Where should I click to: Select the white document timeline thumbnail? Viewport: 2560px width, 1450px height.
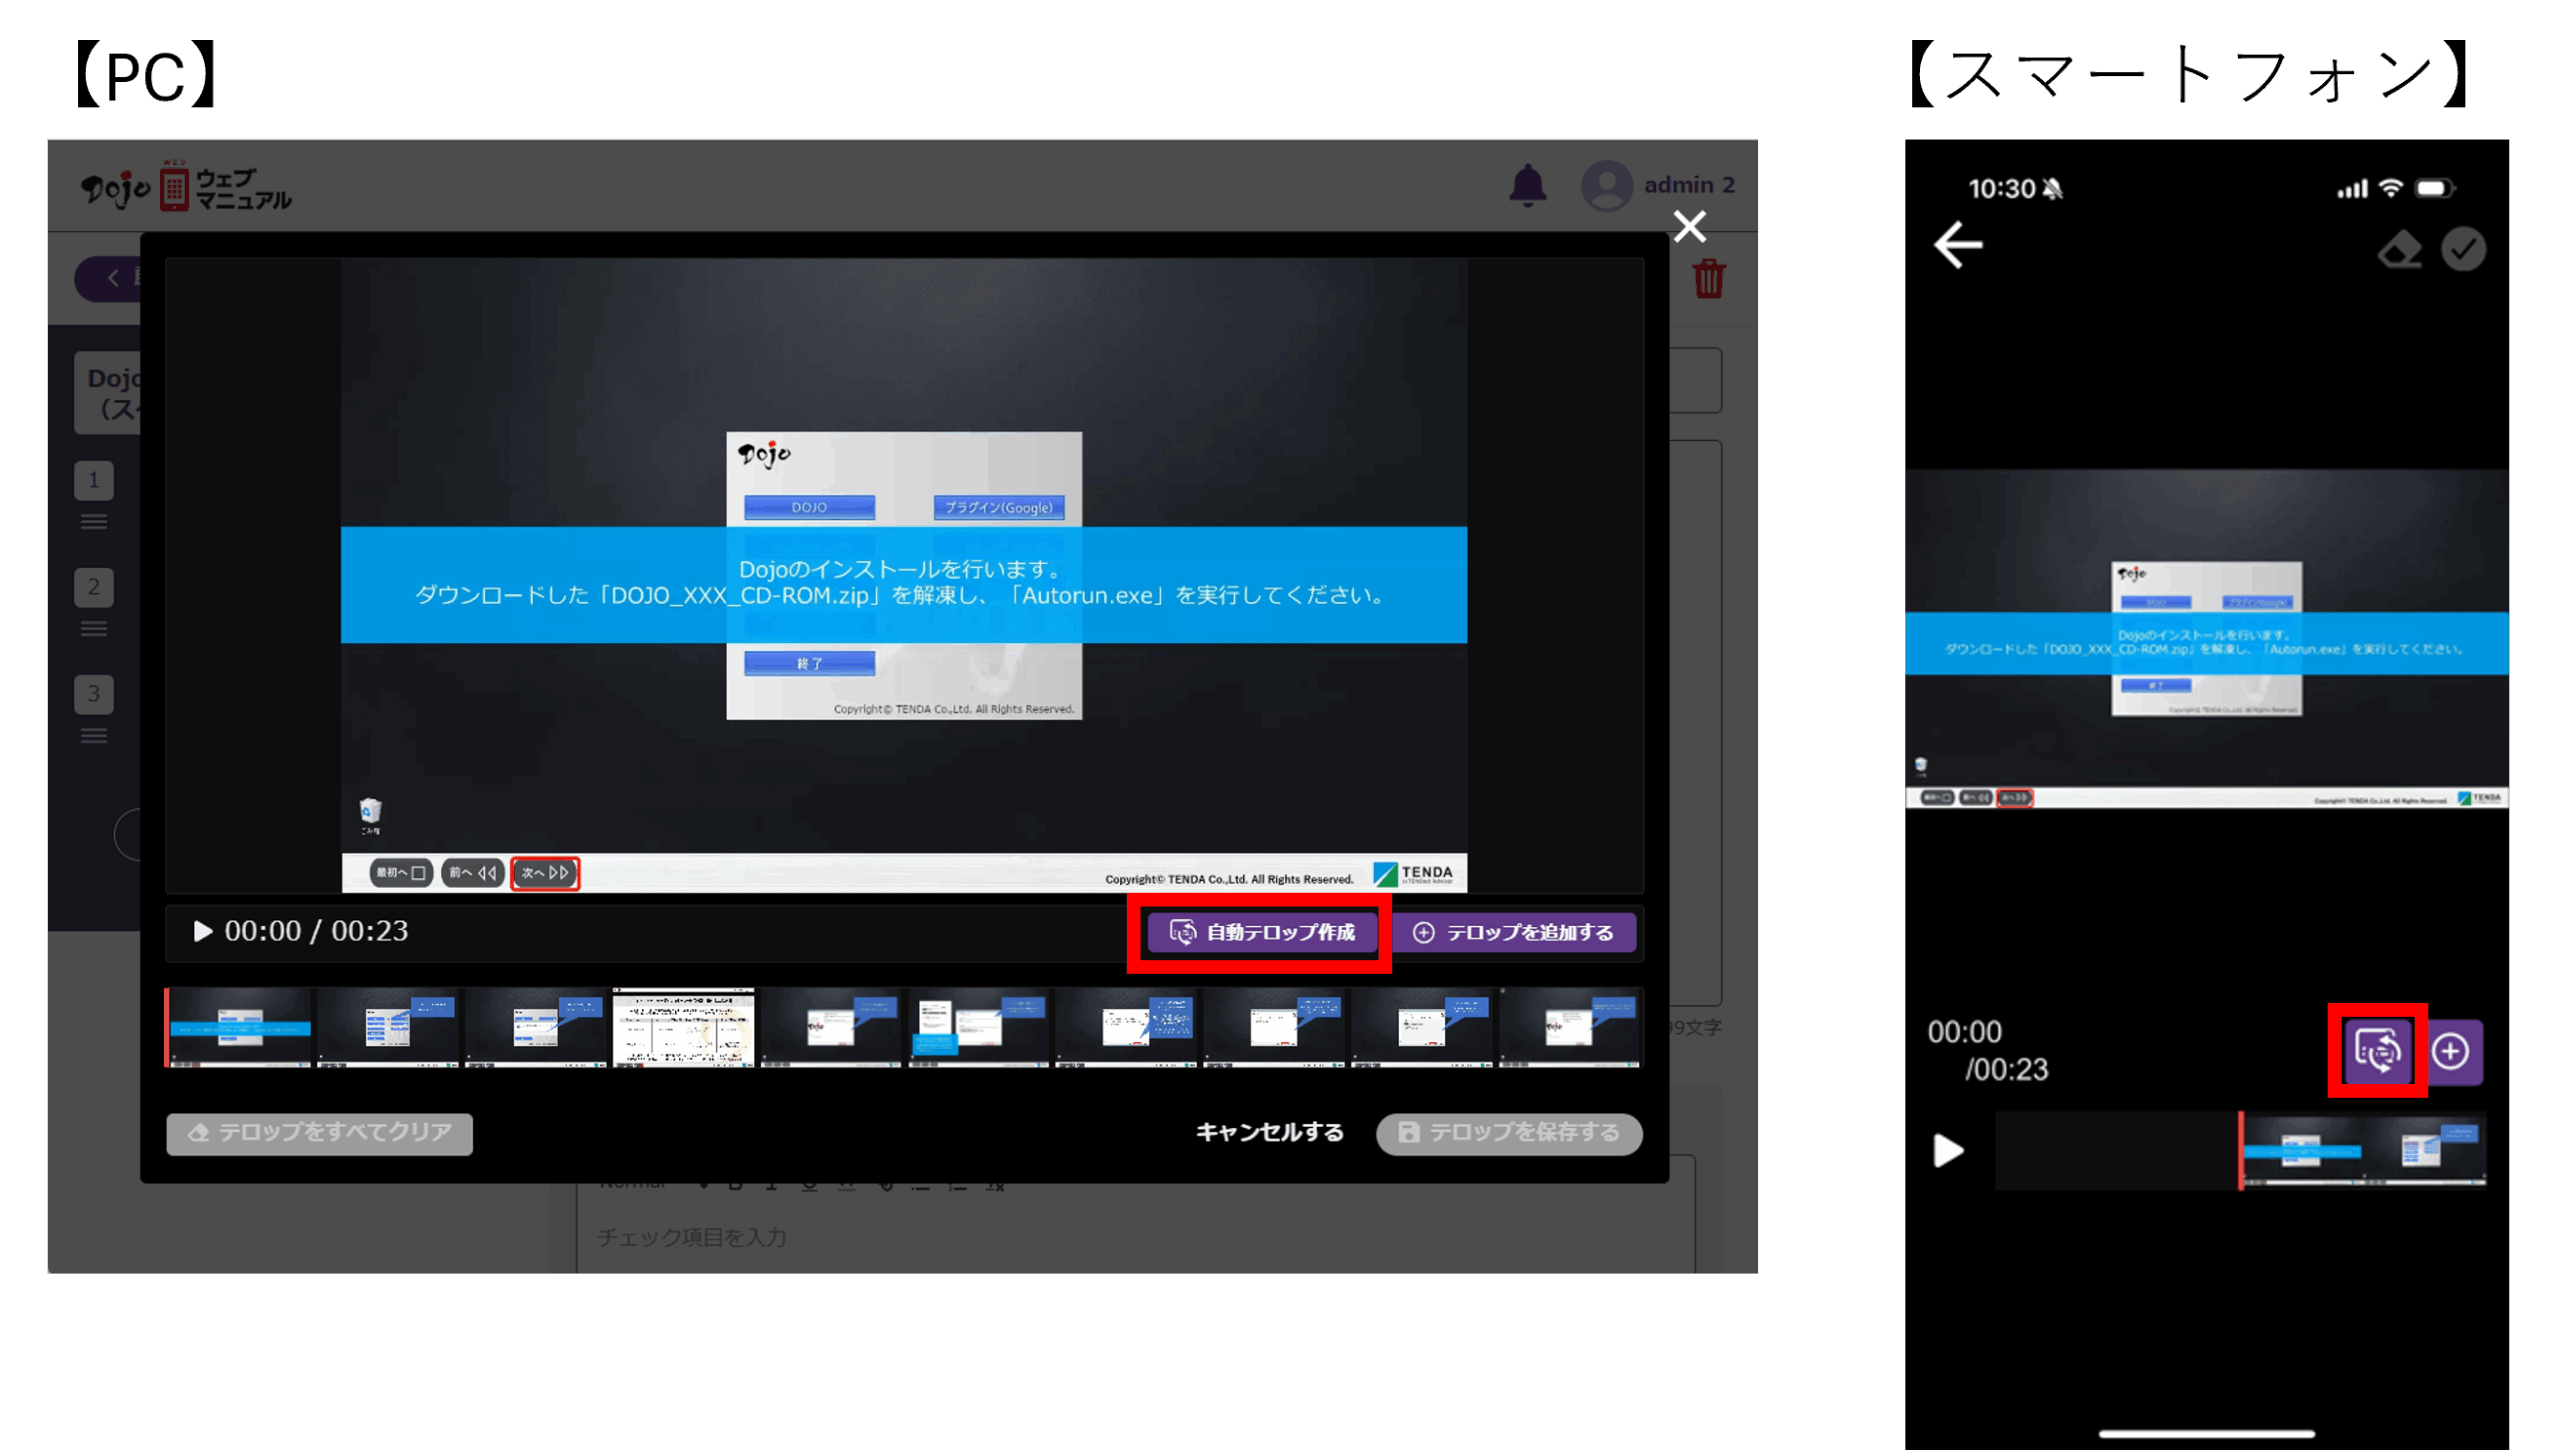click(x=683, y=1027)
